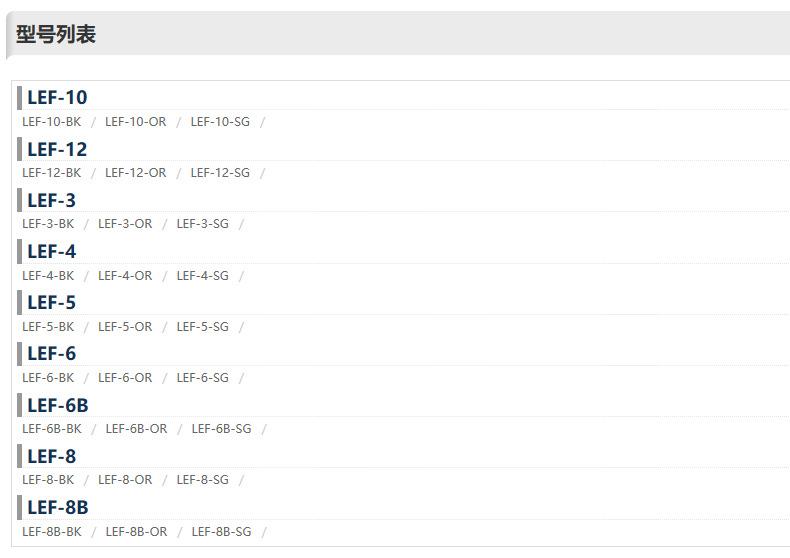The width and height of the screenshot is (790, 558).
Task: Click the LEF-5-OR variant link
Action: 125,327
